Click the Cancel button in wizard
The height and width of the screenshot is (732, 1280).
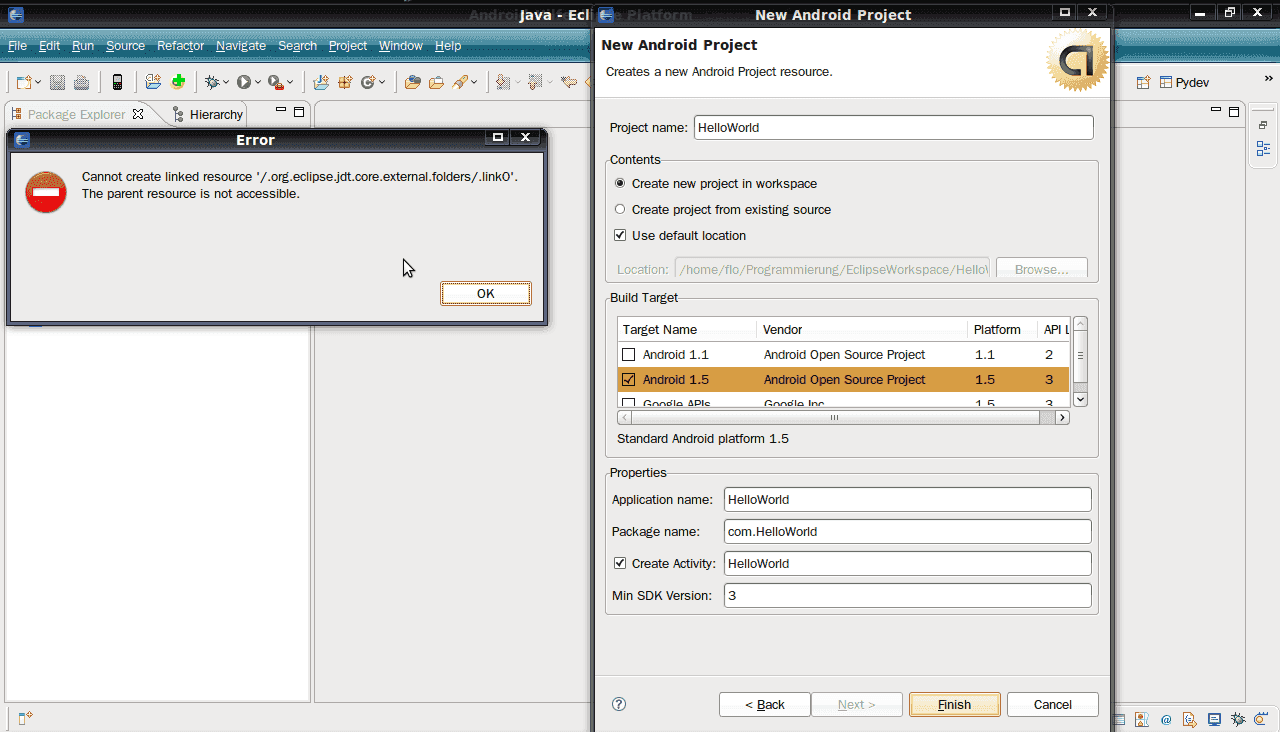pyautogui.click(x=1052, y=704)
